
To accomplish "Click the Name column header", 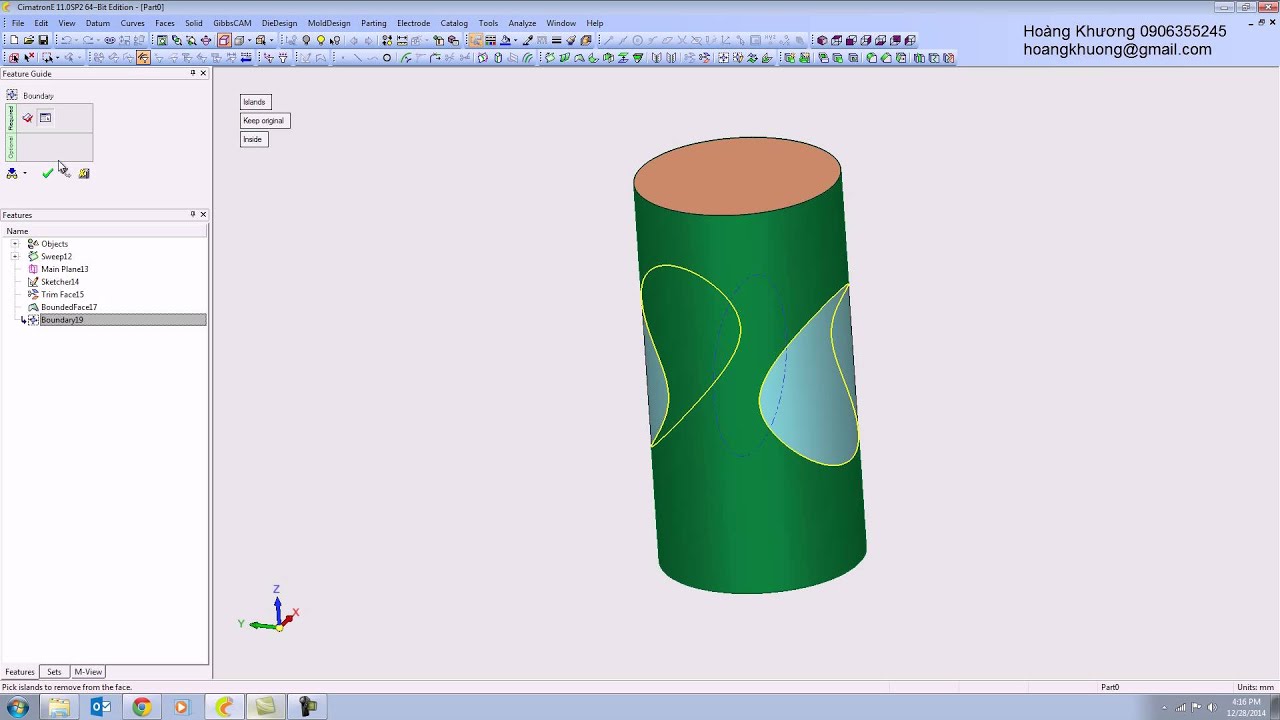I will [104, 231].
